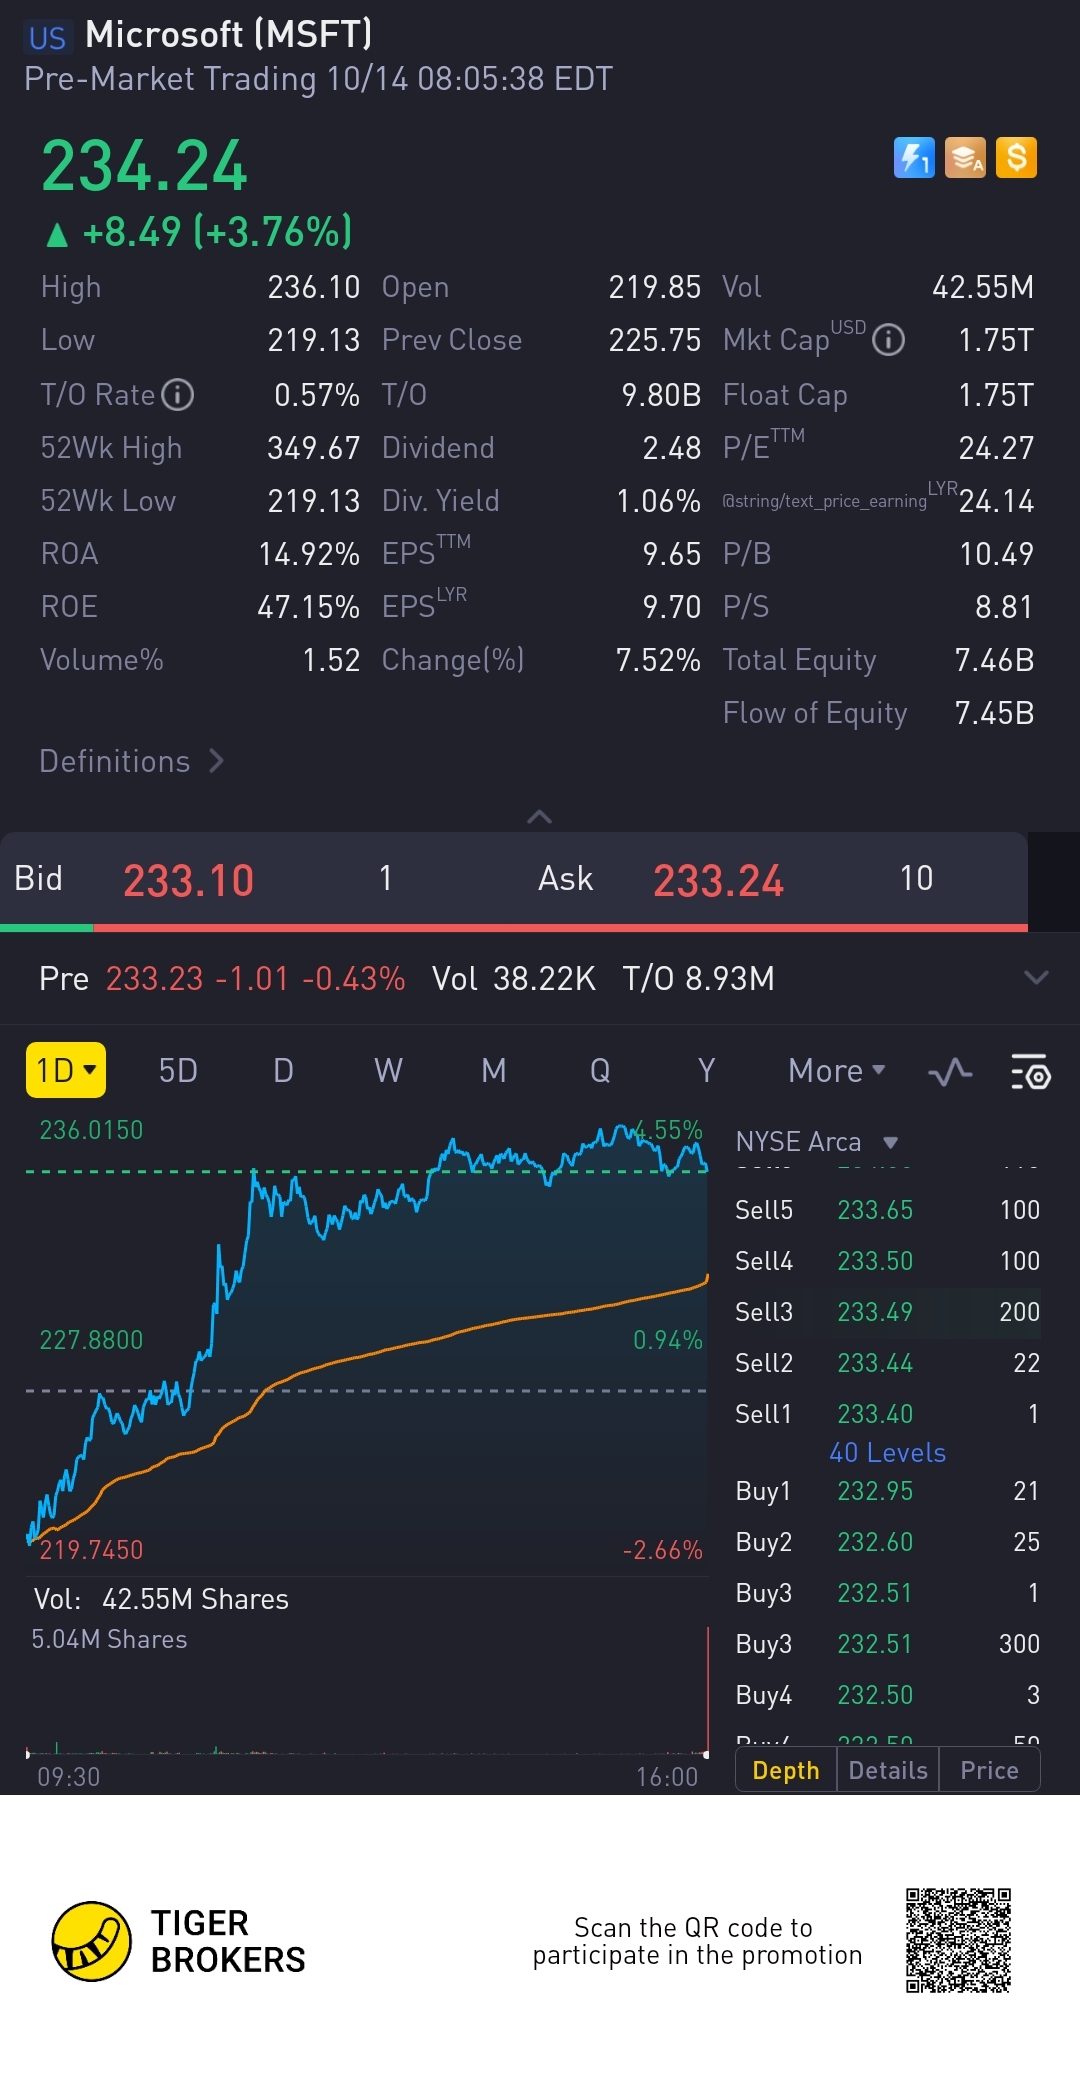Open the Definitions link

click(x=131, y=762)
